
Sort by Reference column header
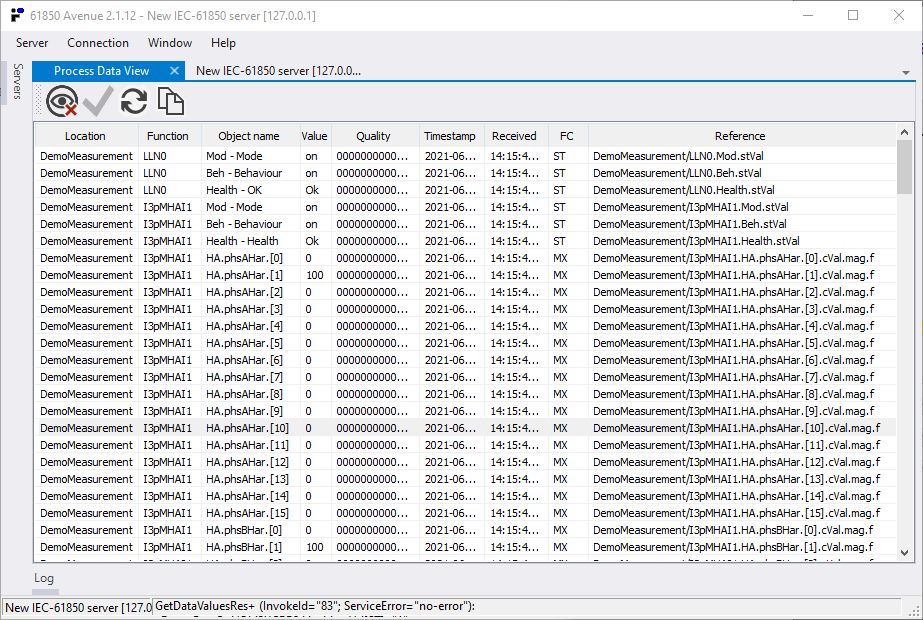(740, 136)
